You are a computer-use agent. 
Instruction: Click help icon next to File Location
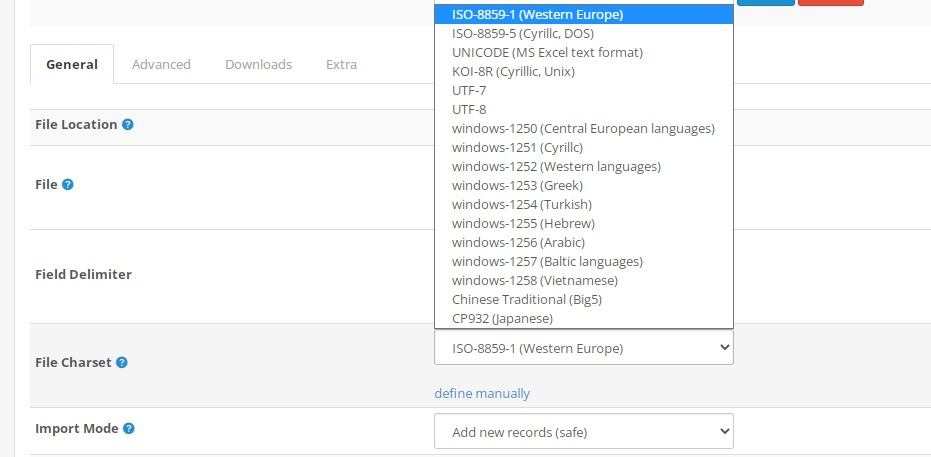click(128, 125)
